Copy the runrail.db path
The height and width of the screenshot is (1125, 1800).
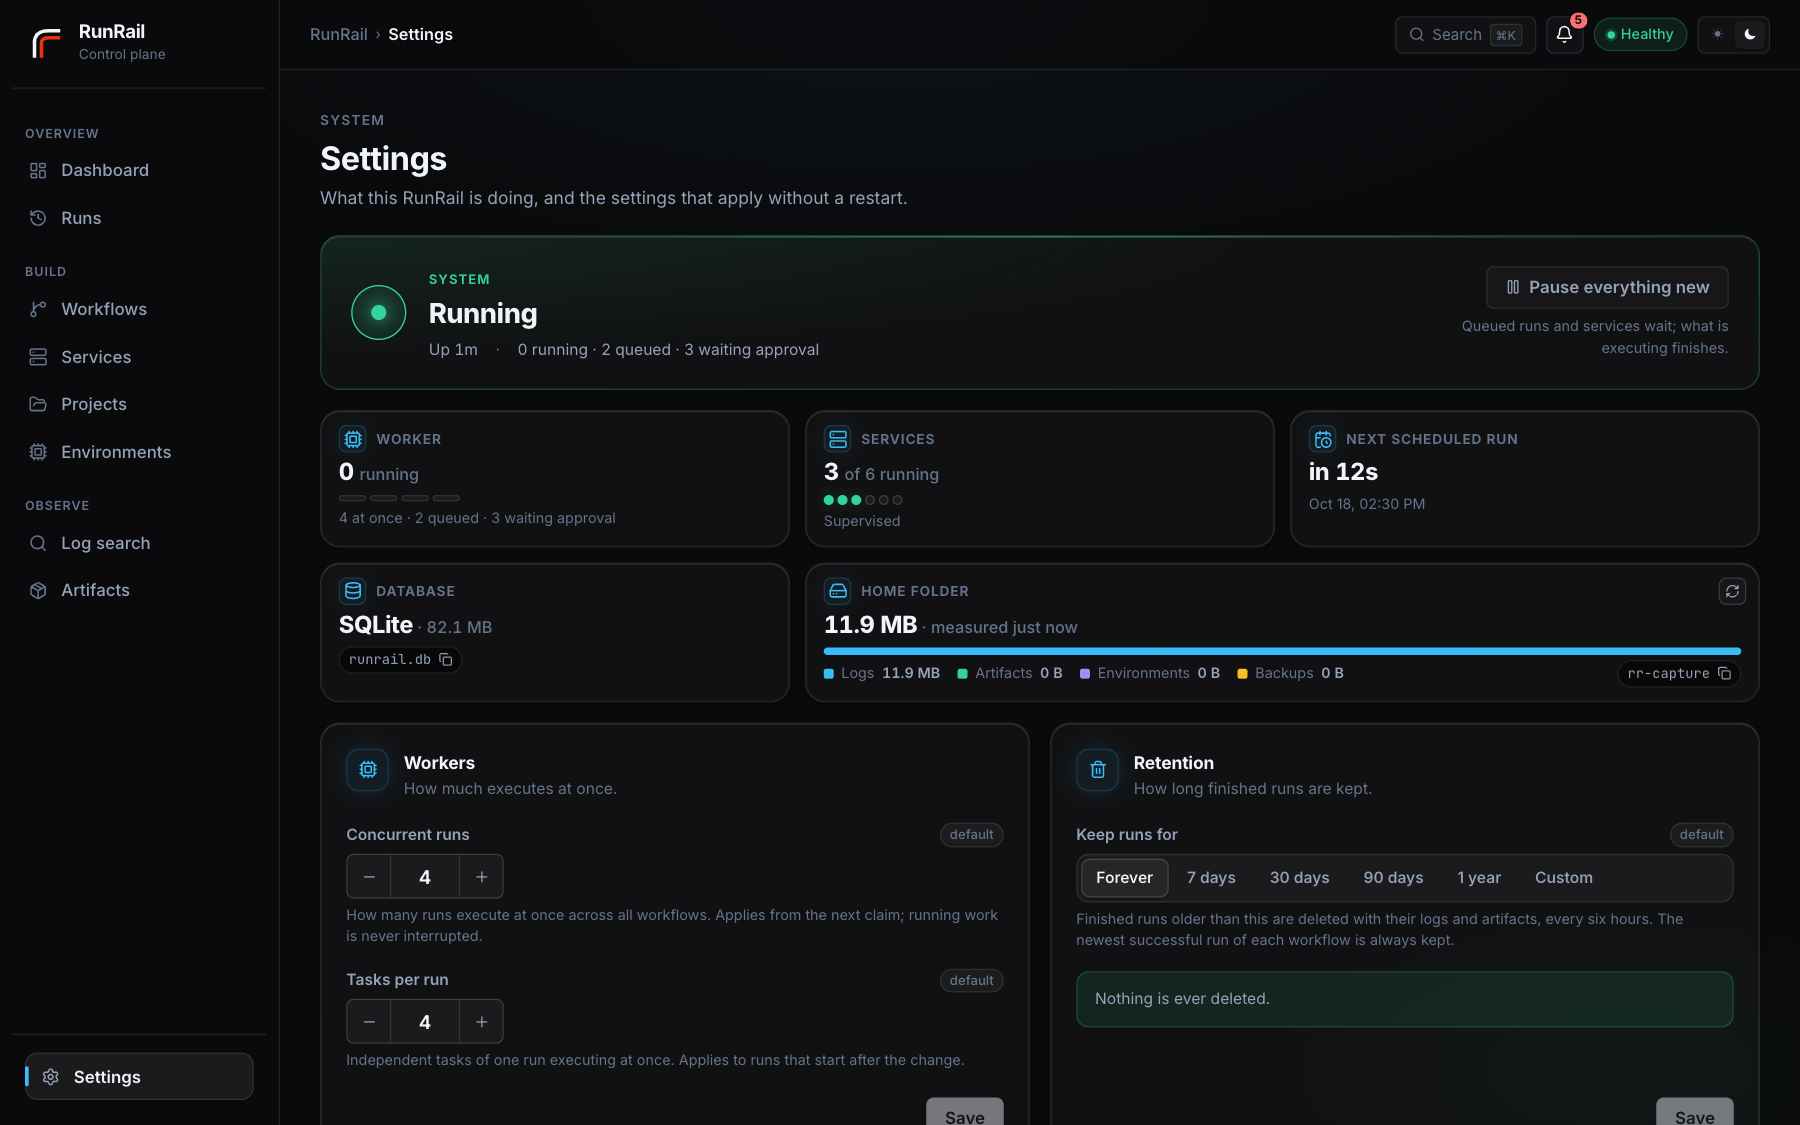point(446,660)
